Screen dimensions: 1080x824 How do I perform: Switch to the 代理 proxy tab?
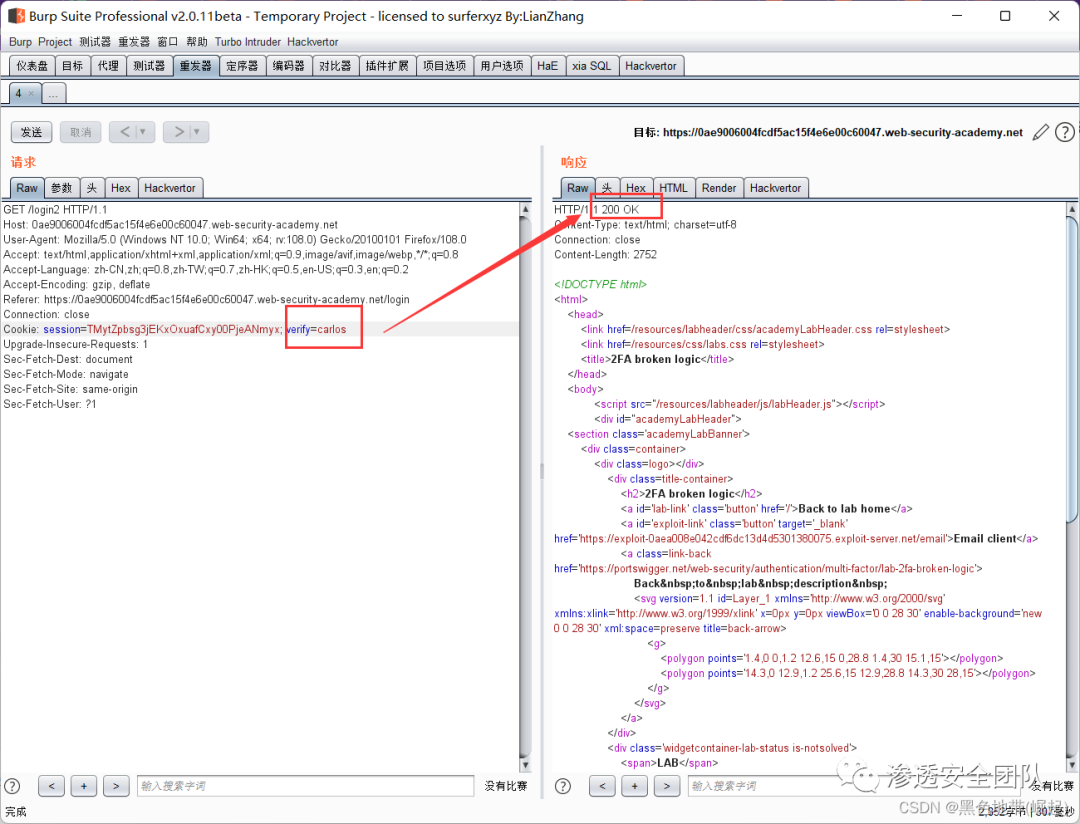click(108, 66)
